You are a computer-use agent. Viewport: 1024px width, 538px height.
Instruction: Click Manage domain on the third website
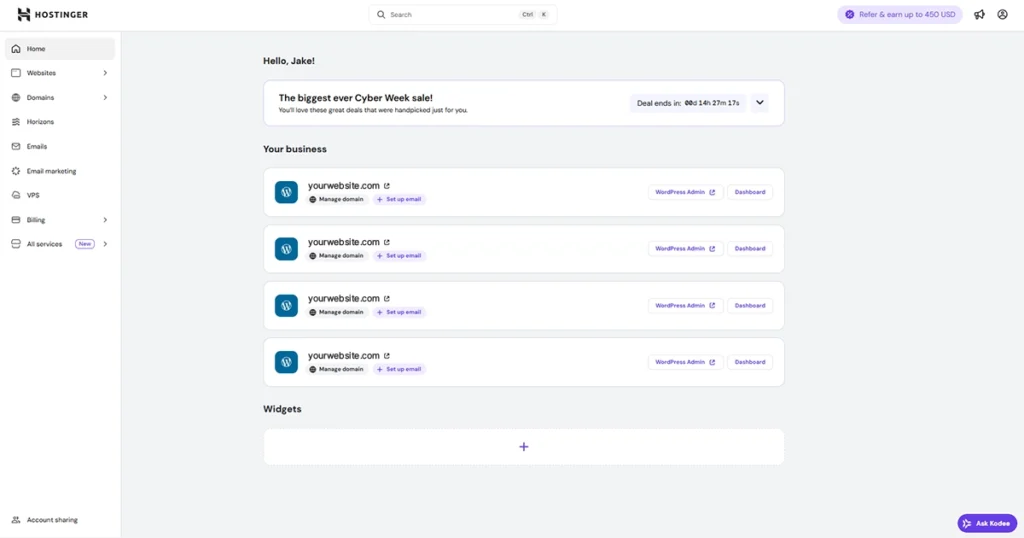tap(336, 312)
